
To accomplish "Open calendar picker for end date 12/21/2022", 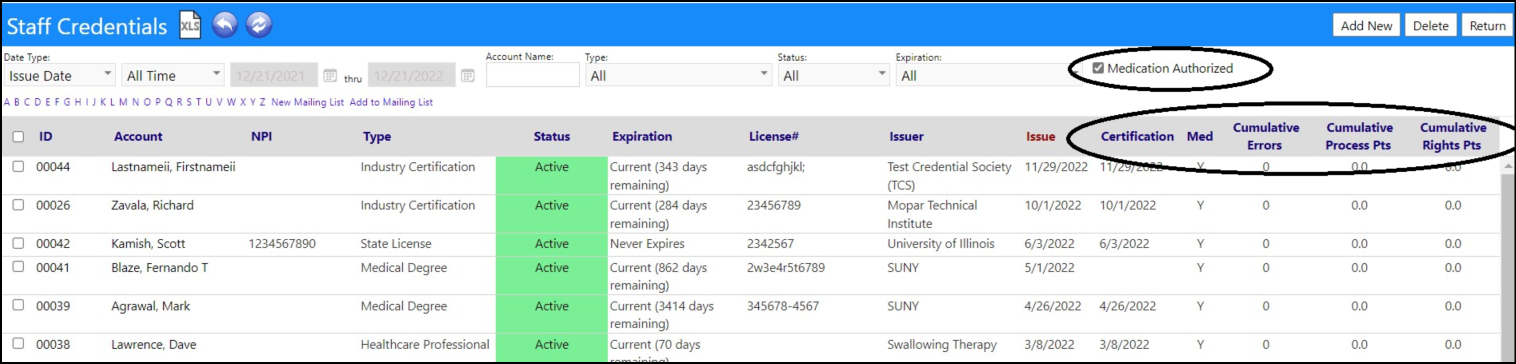I will [468, 75].
